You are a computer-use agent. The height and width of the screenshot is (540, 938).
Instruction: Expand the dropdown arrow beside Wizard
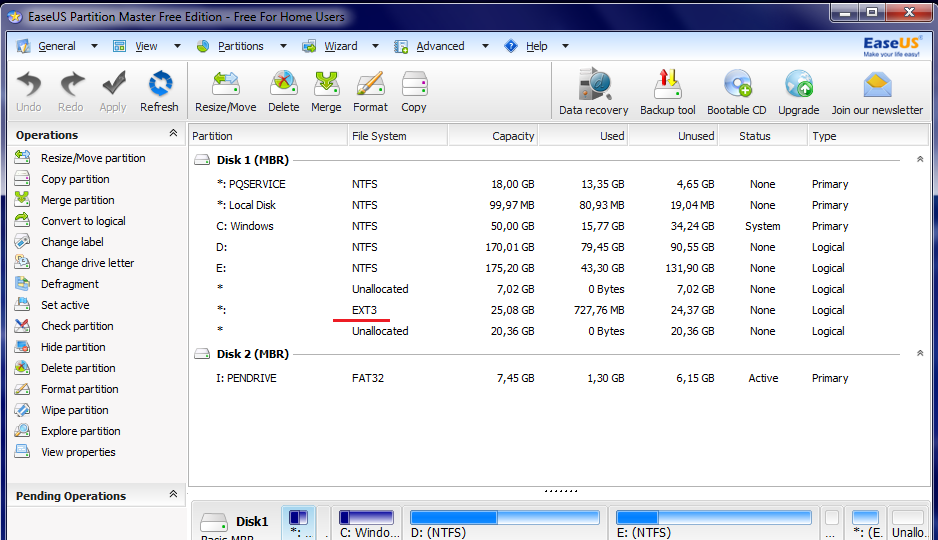(x=375, y=46)
